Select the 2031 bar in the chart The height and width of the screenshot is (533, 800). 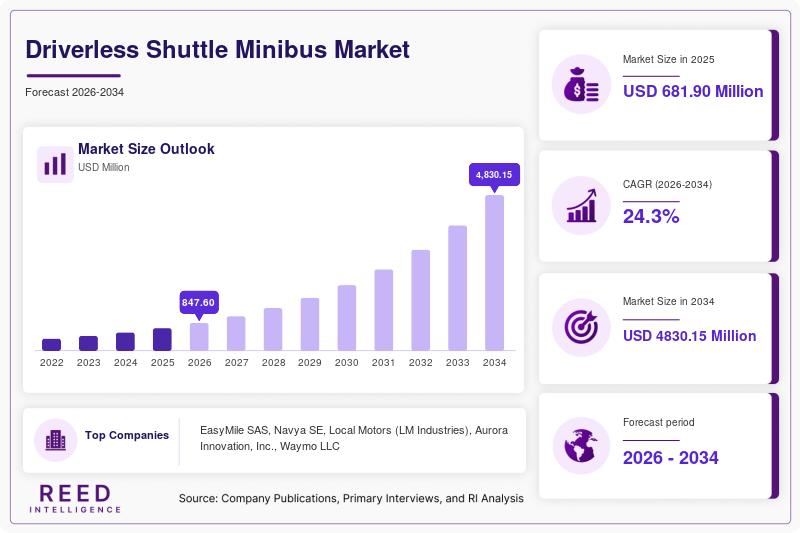pos(384,310)
